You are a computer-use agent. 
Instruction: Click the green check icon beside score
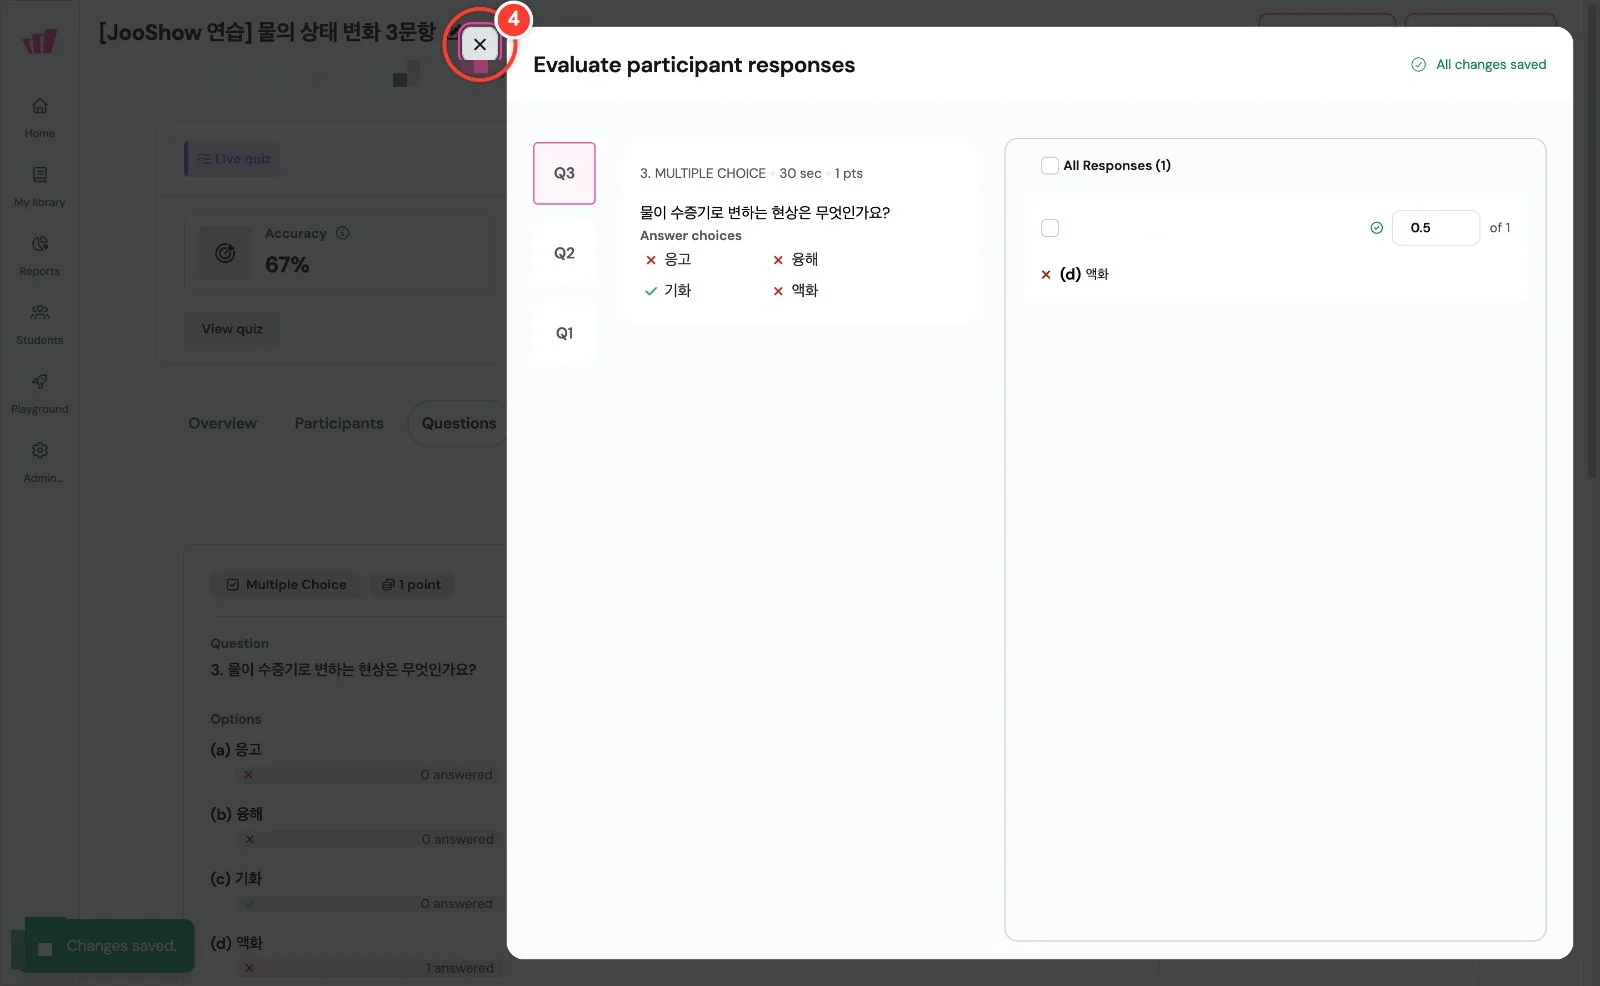point(1376,228)
